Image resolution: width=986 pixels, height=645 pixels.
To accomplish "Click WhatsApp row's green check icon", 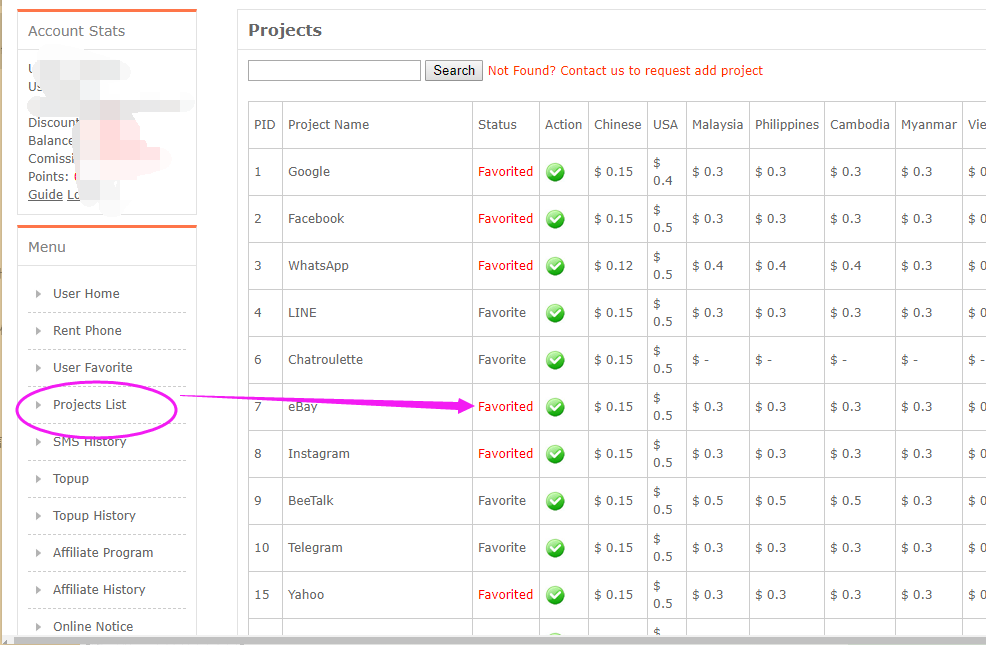I will tap(555, 266).
